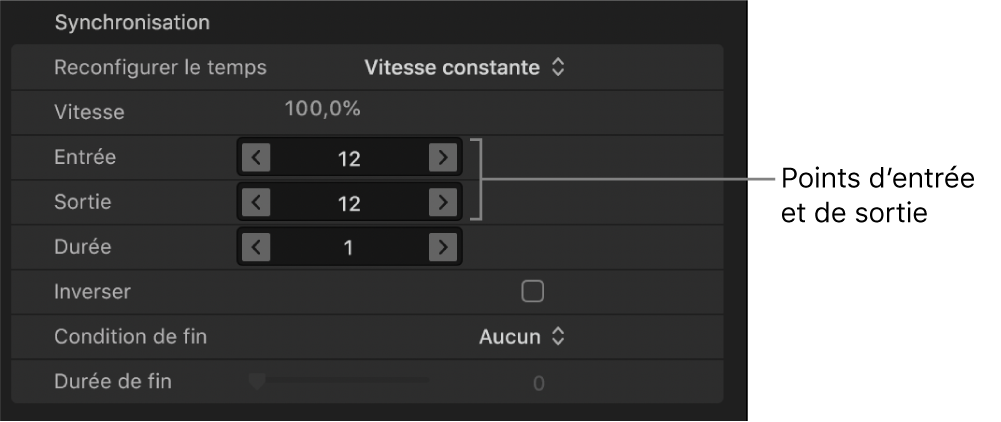
Task: Decrease the Sortie value with left arrow
Action: [257, 202]
